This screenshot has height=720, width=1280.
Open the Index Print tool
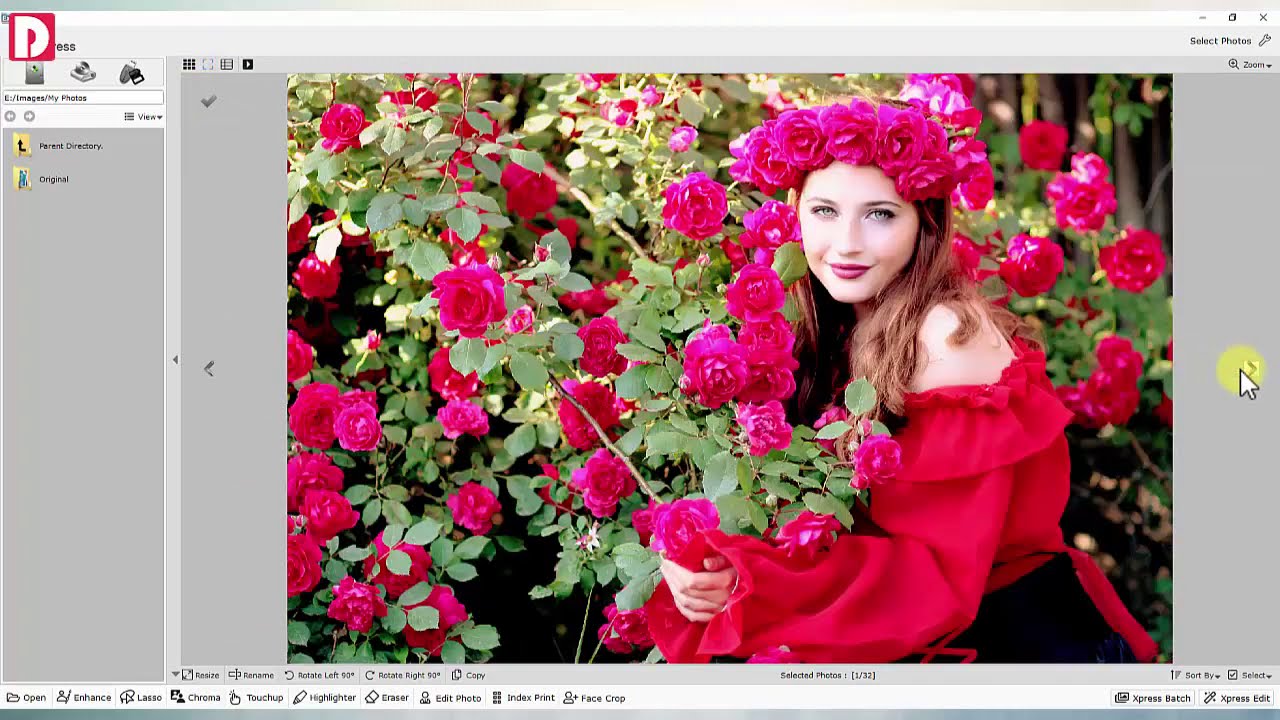click(x=523, y=698)
